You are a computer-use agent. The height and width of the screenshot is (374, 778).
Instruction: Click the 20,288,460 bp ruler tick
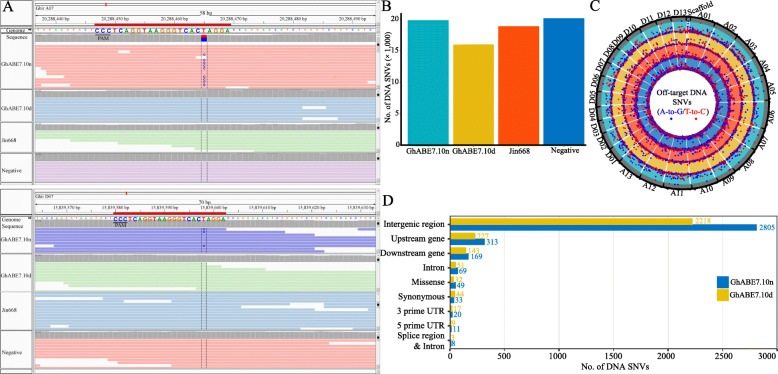point(175,18)
